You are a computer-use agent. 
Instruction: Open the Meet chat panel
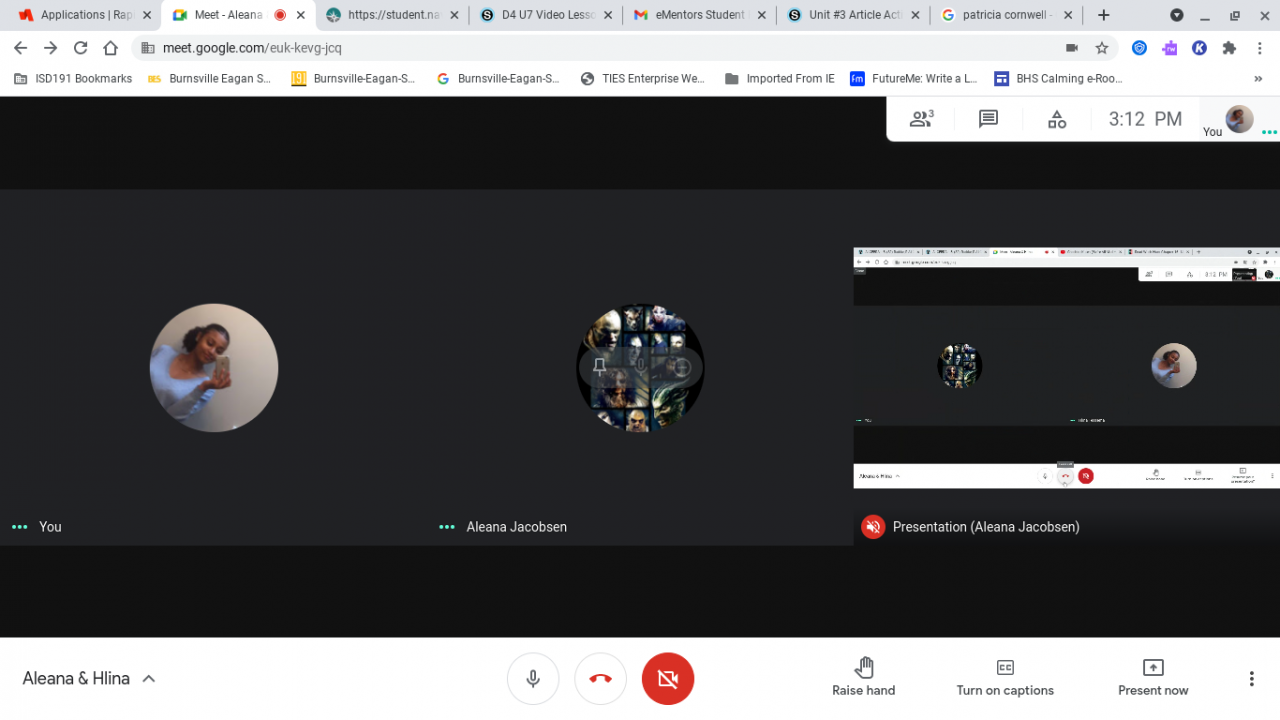click(988, 119)
